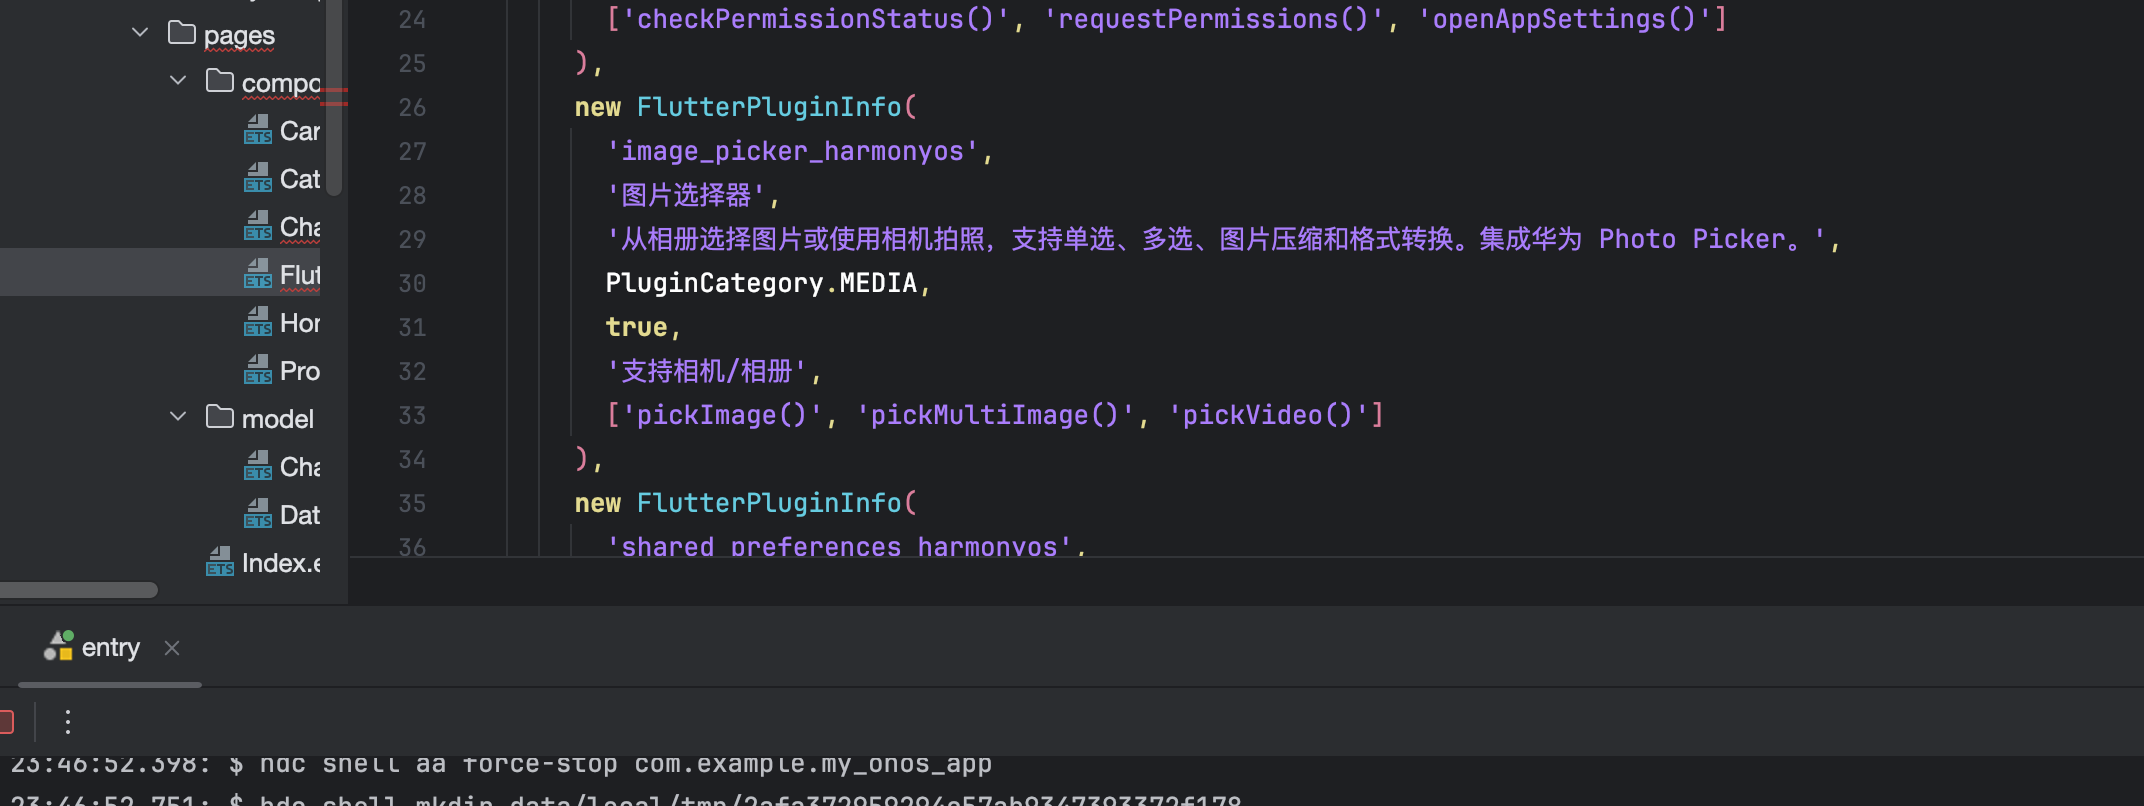
Task: Click the ETS icon beside Pro
Action: tap(258, 370)
